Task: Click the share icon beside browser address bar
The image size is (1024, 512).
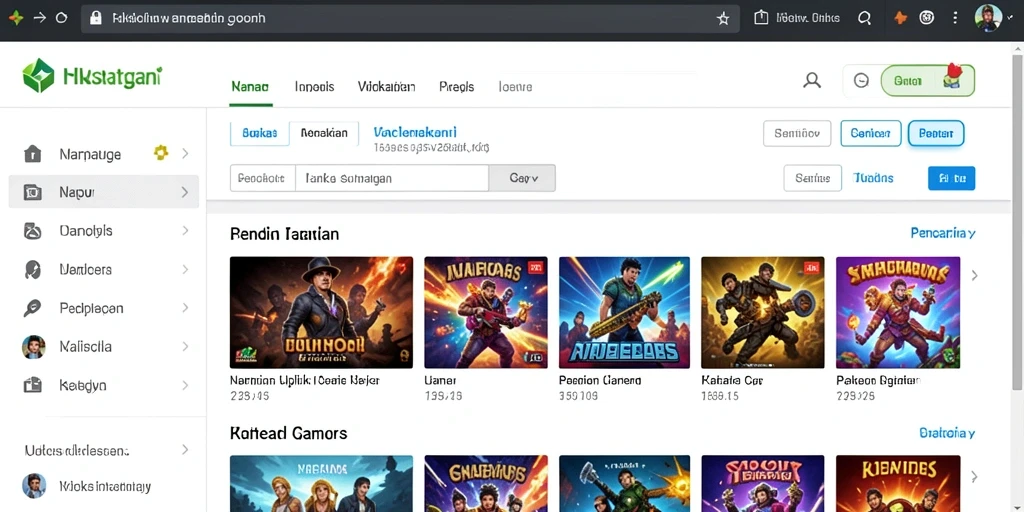Action: coord(761,18)
